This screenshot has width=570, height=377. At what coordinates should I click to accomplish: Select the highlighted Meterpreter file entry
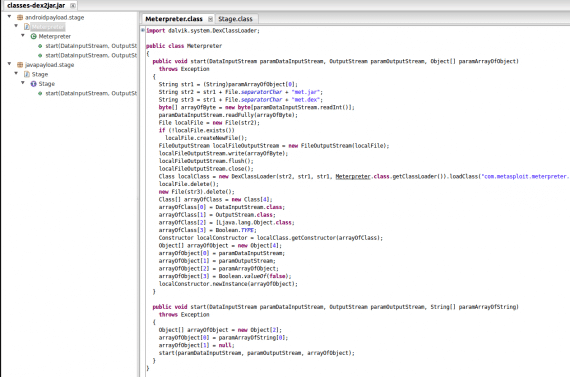coord(48,27)
